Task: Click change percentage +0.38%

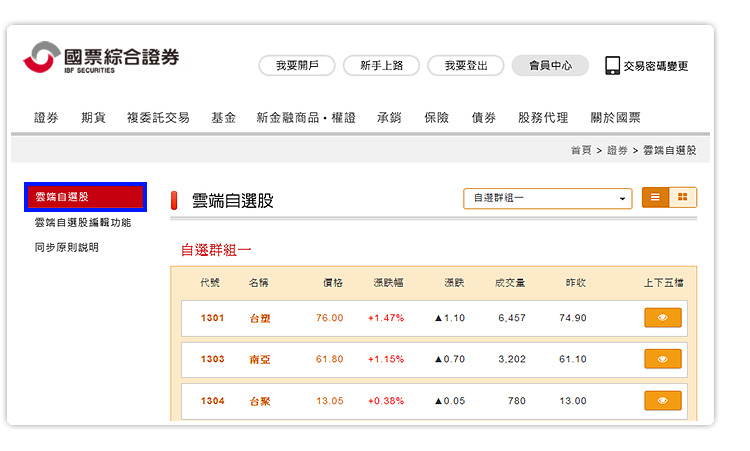Action: [x=386, y=401]
